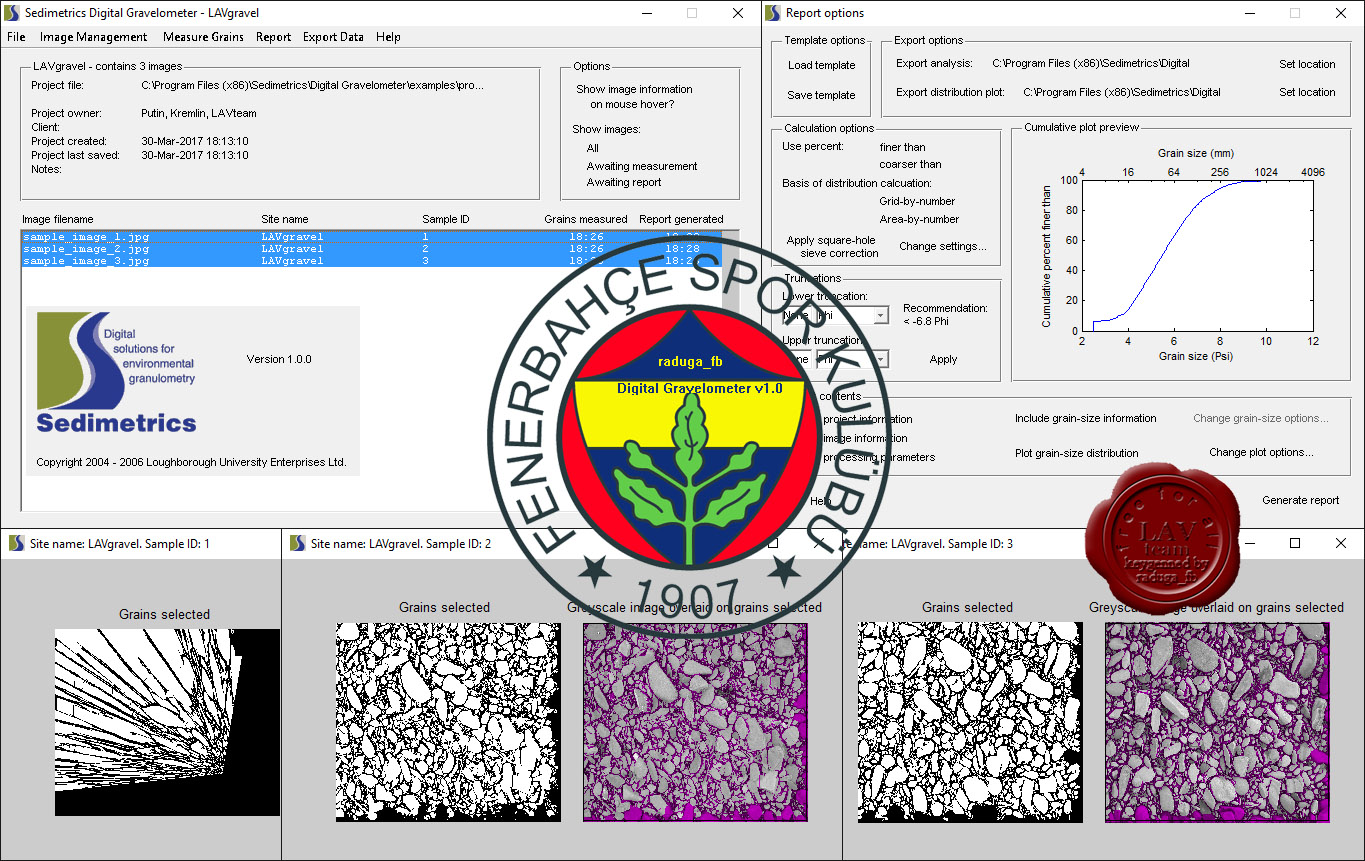Click the Change plot options... button

pos(1261,452)
